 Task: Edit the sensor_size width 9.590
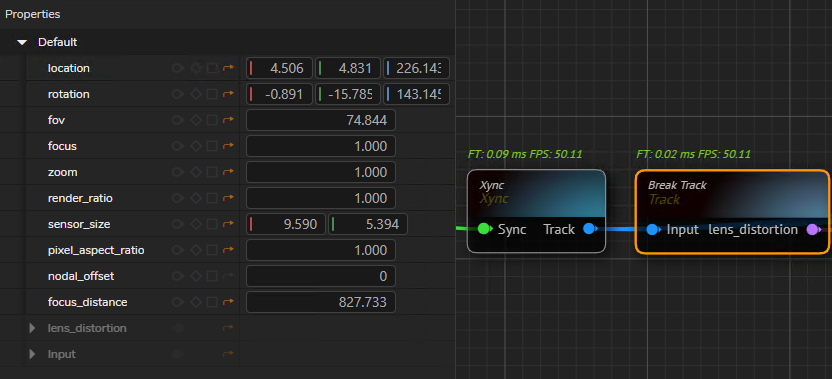[286, 224]
